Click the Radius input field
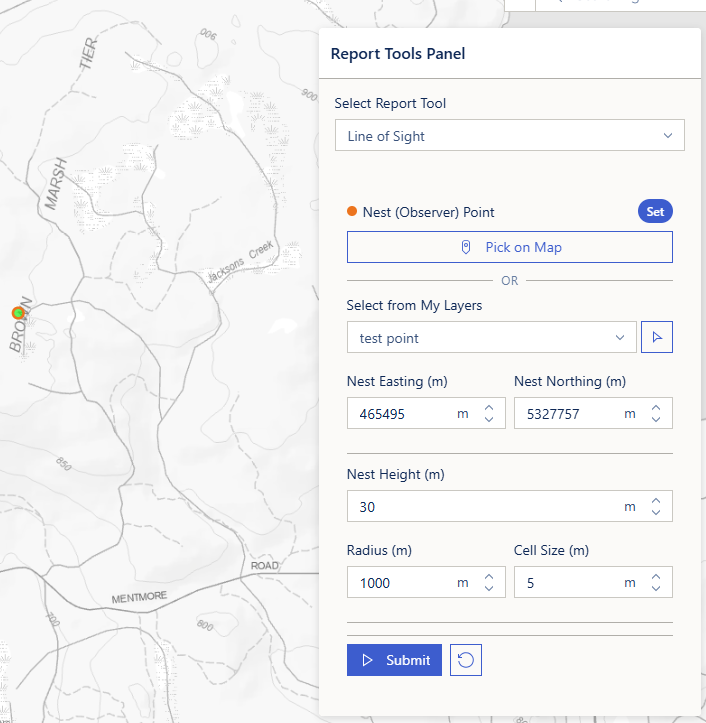This screenshot has height=723, width=706. (426, 582)
